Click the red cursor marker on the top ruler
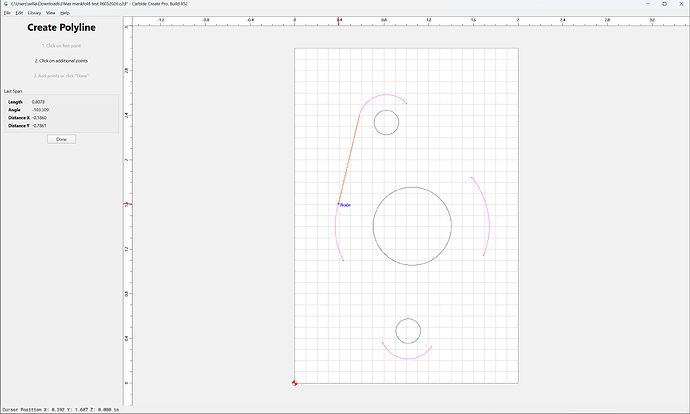Image resolution: width=690 pixels, height=414 pixels. (x=338, y=21)
